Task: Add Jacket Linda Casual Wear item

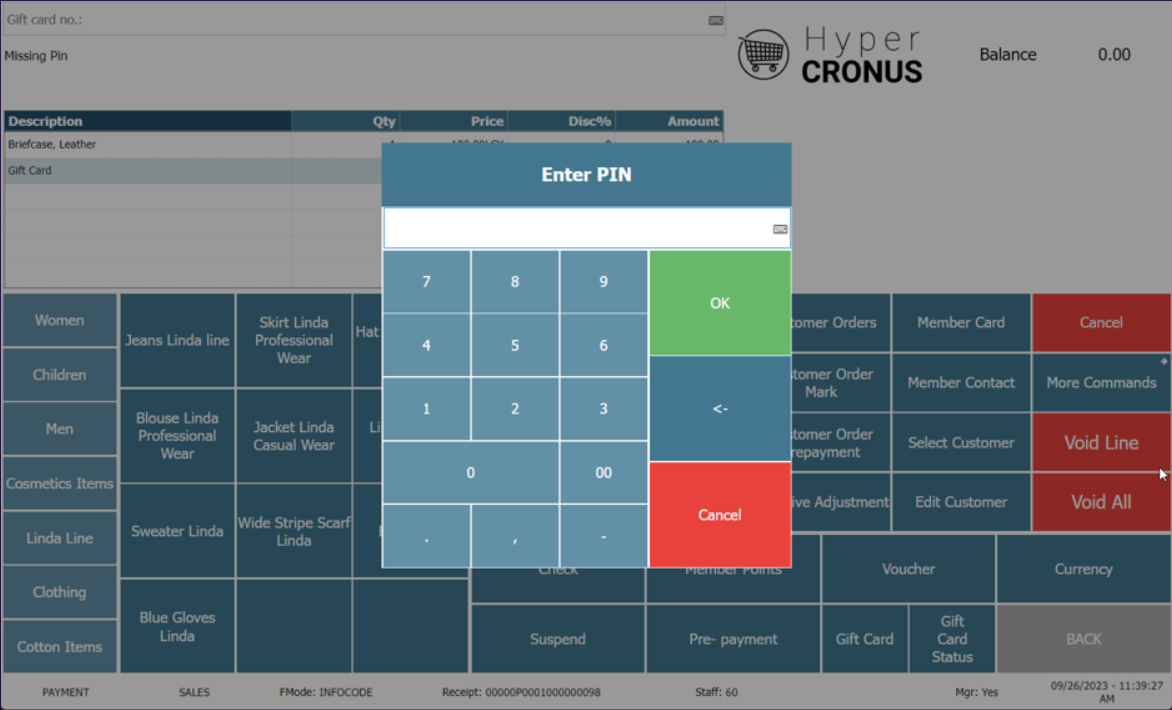Action: coord(294,436)
